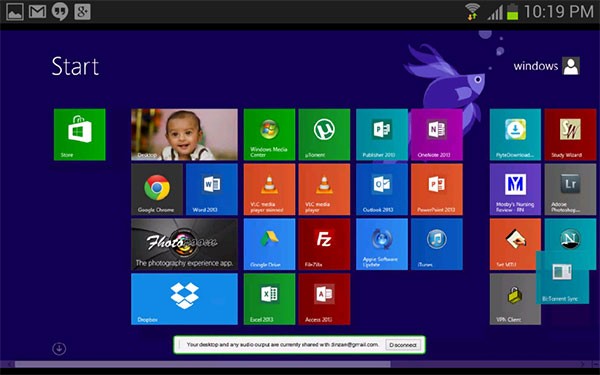Open Google Drive tile

[x=269, y=244]
